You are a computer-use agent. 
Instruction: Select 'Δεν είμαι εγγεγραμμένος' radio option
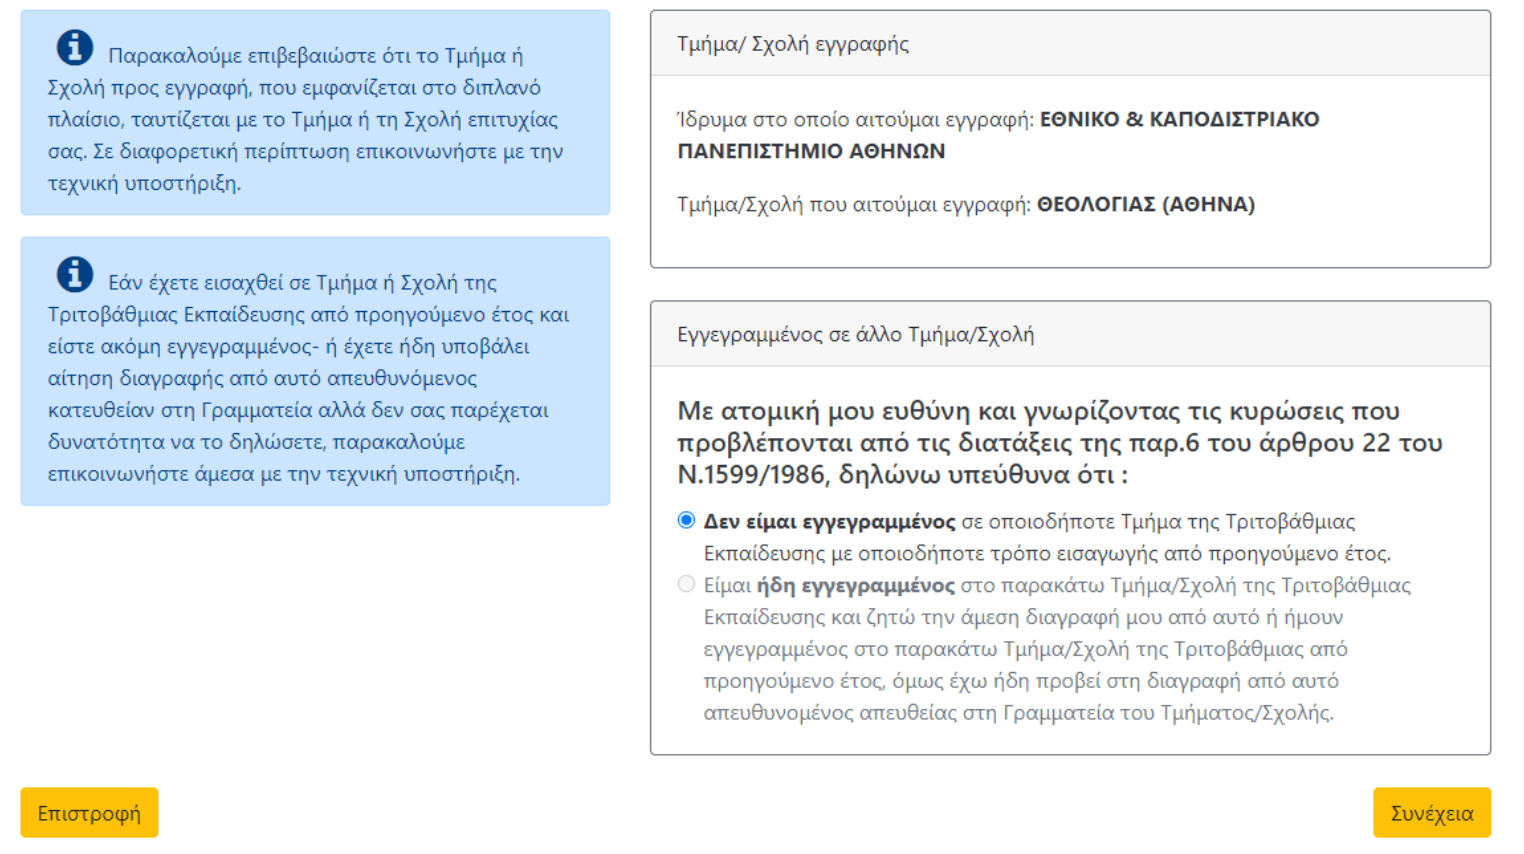686,520
